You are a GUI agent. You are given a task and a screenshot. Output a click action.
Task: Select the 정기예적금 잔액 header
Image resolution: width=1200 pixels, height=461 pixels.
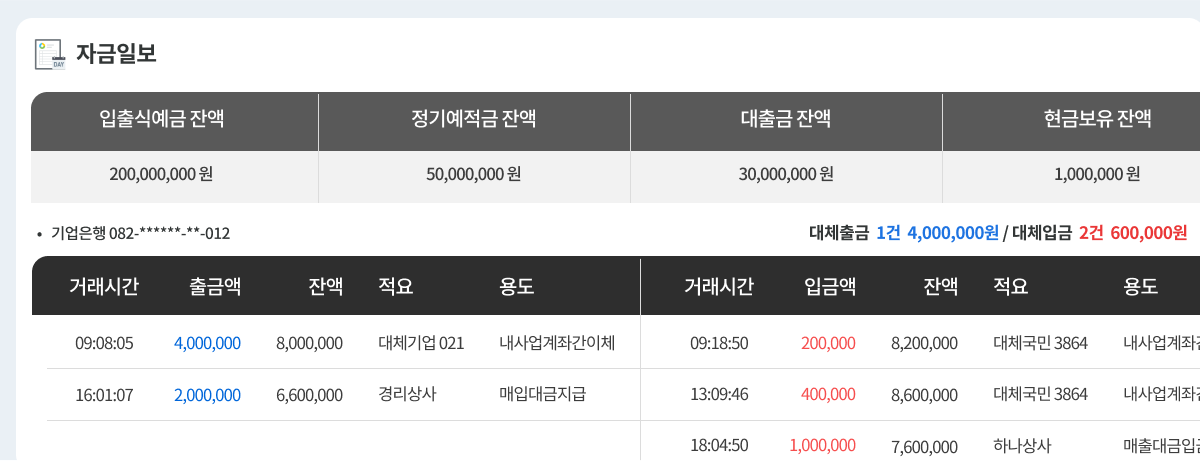point(473,120)
